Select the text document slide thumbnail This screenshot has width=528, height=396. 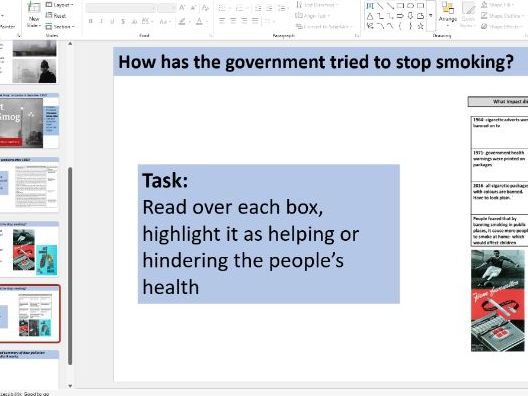pos(29,185)
